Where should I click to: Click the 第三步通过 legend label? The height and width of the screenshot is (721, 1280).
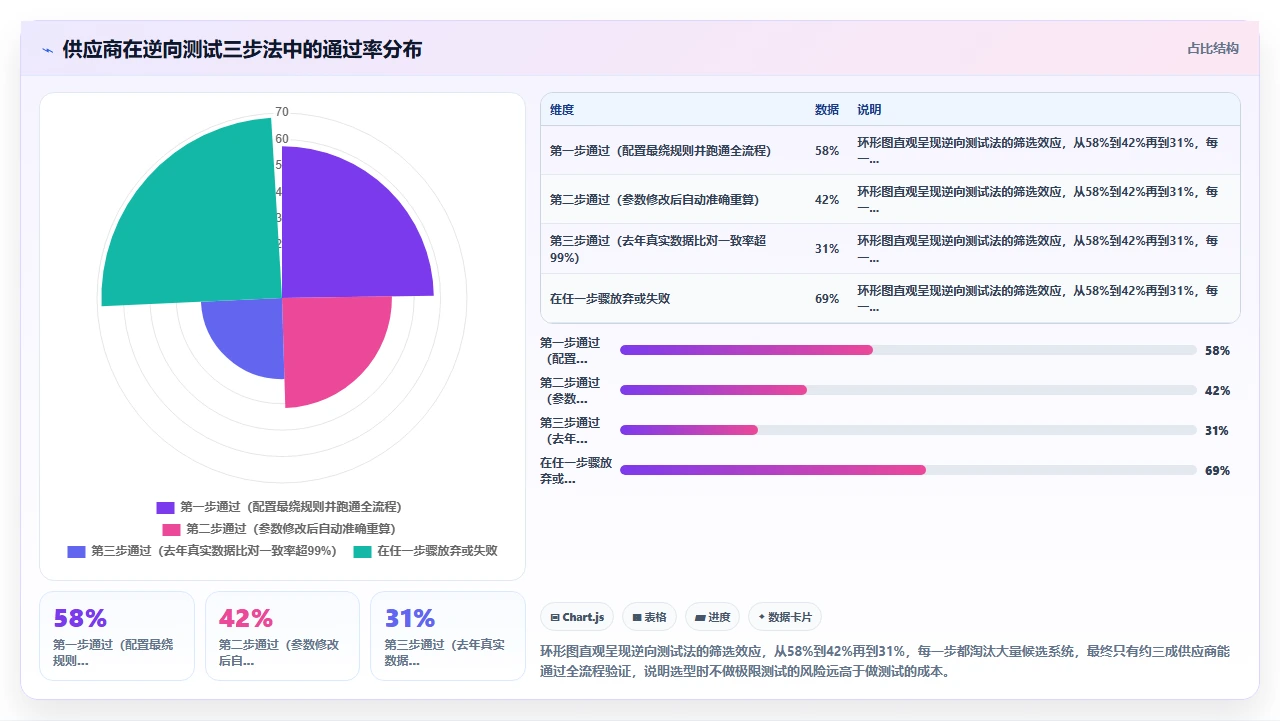[214, 551]
